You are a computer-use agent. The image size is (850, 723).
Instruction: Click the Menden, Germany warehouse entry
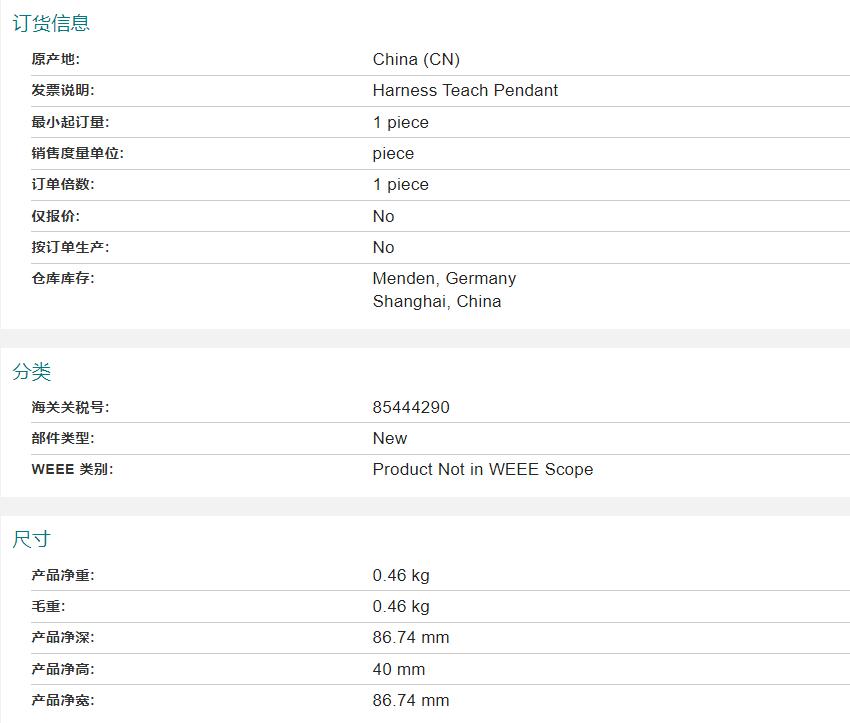[x=444, y=278]
